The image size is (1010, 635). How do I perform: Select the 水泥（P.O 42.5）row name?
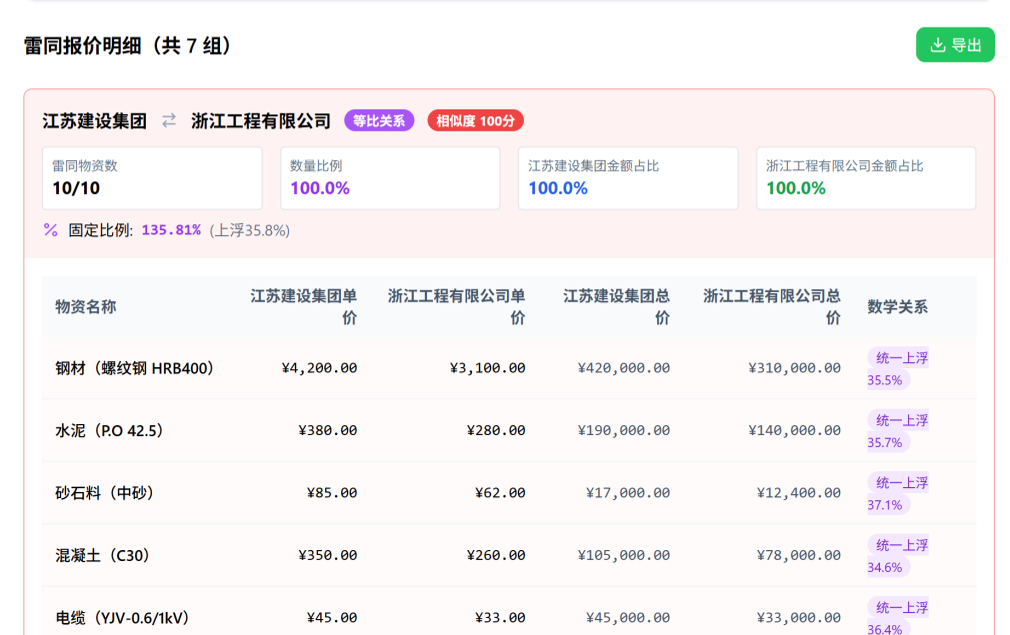click(x=109, y=430)
